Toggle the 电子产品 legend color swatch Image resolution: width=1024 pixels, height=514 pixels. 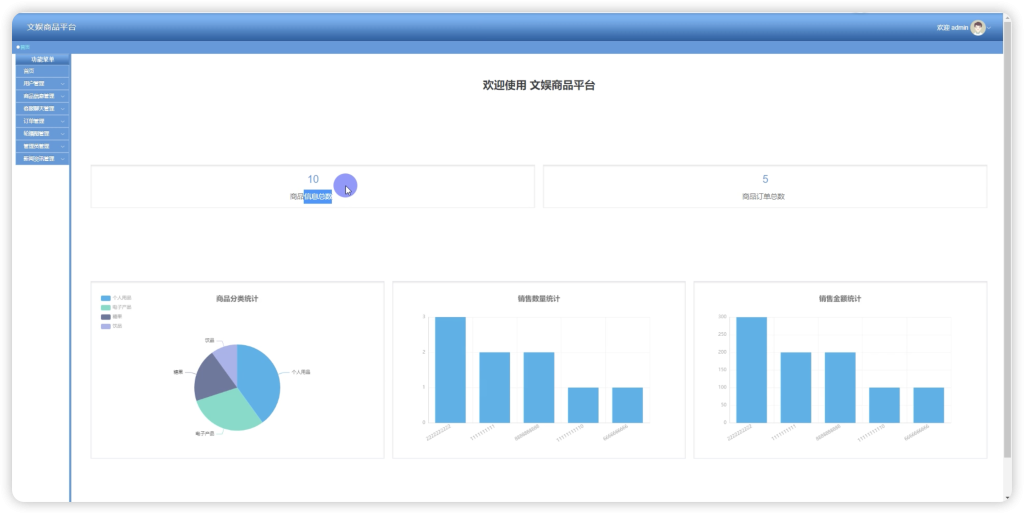106,307
